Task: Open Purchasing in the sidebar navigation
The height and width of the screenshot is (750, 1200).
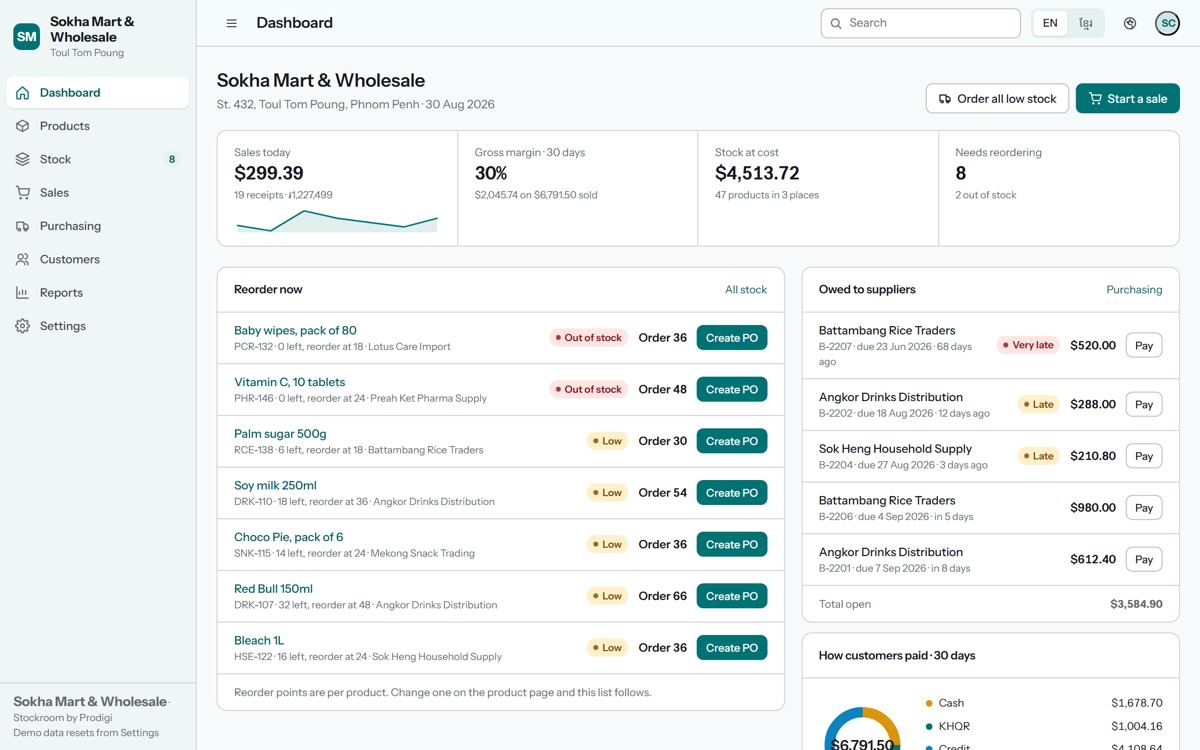Action: click(x=98, y=226)
